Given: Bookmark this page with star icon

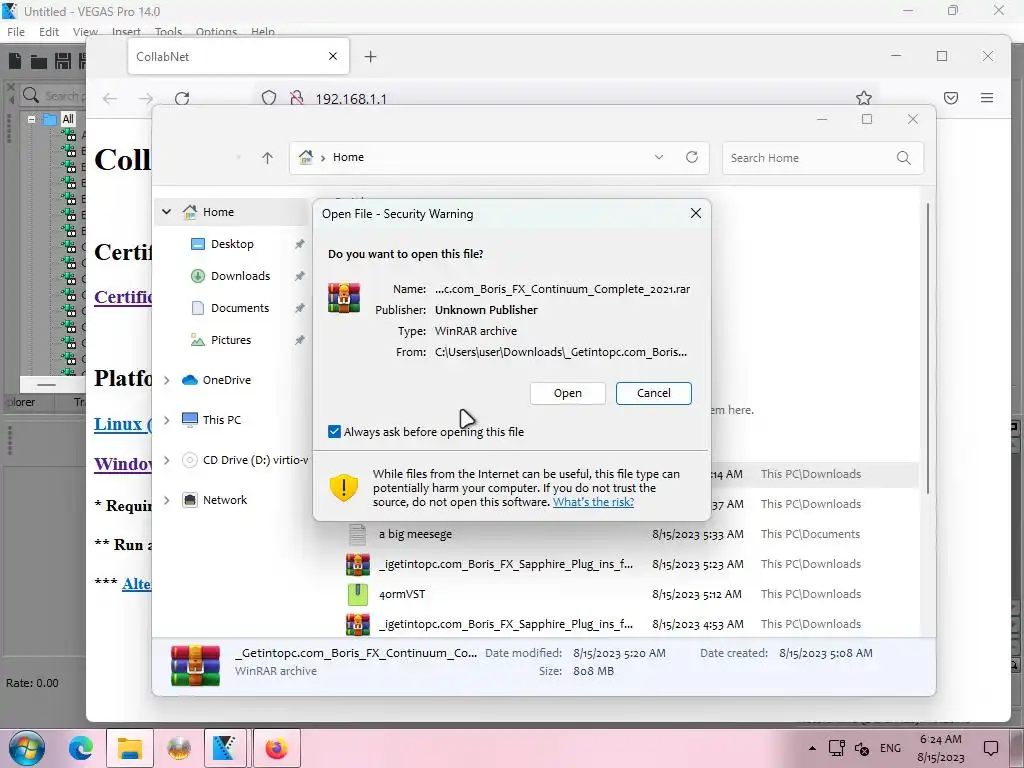Looking at the screenshot, I should pos(863,98).
